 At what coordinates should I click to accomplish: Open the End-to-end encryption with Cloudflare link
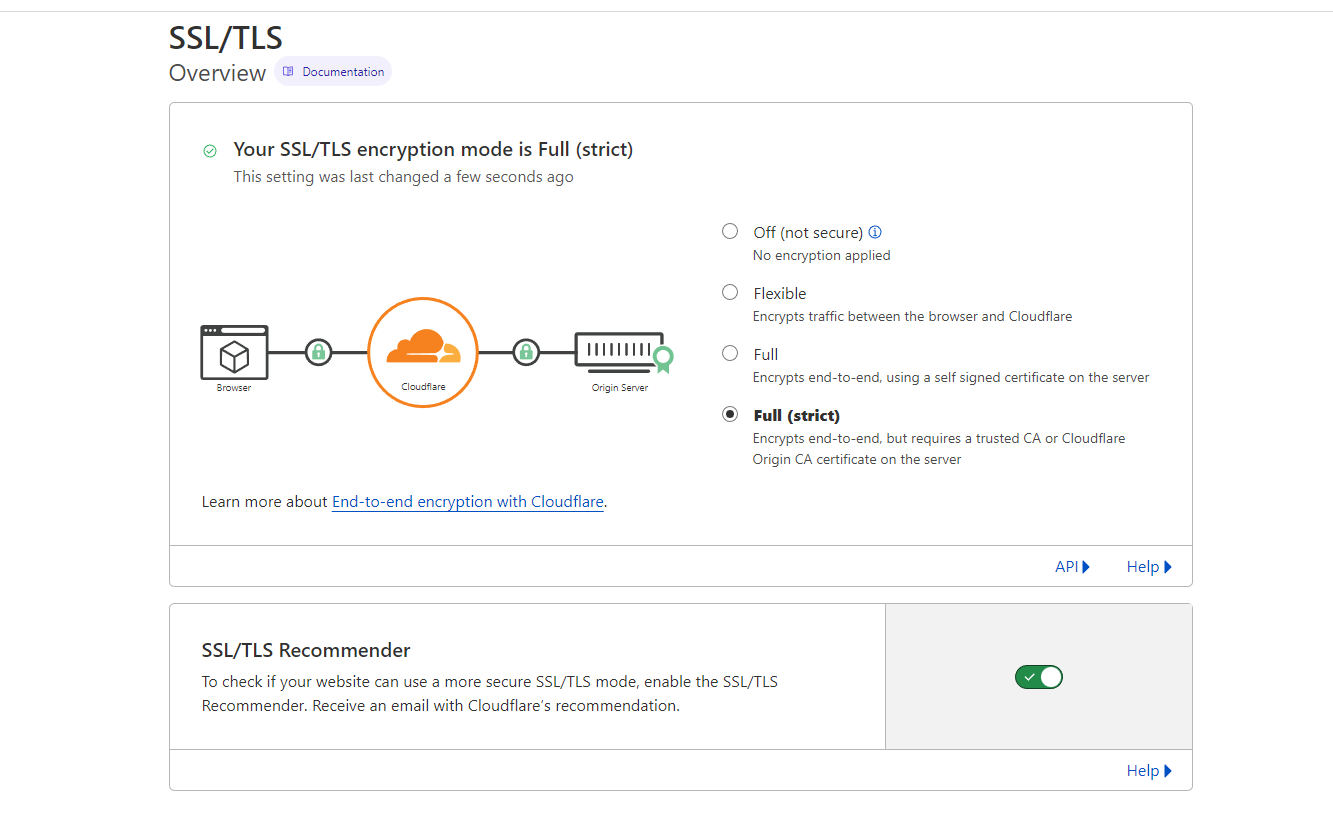click(x=468, y=502)
